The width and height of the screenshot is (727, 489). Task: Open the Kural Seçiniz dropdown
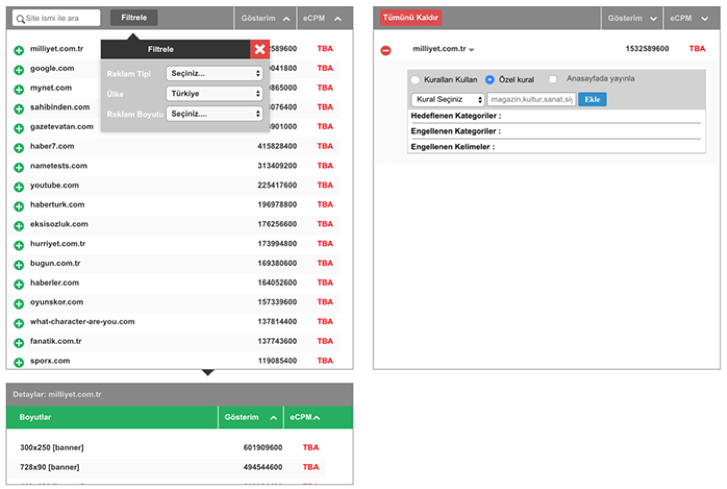tap(448, 100)
